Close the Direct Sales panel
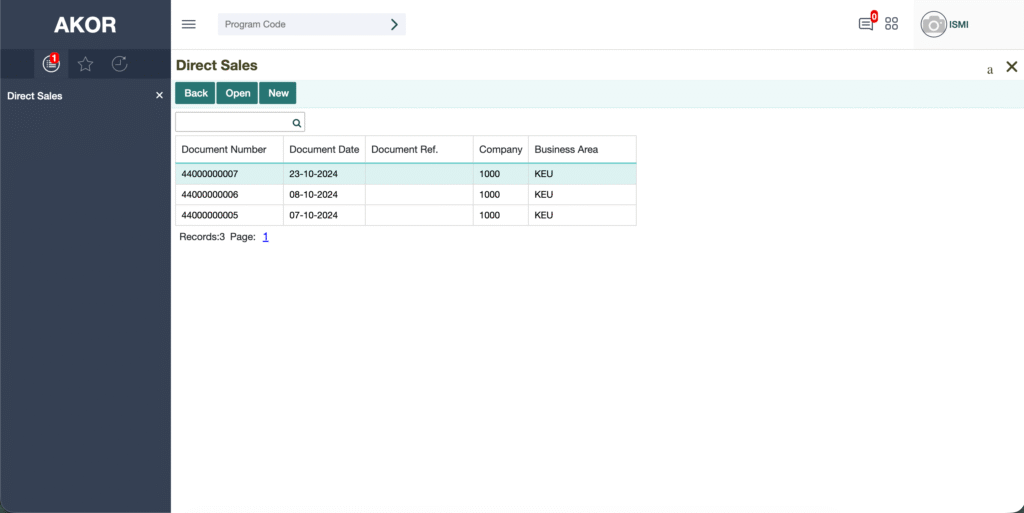 (x=1011, y=67)
